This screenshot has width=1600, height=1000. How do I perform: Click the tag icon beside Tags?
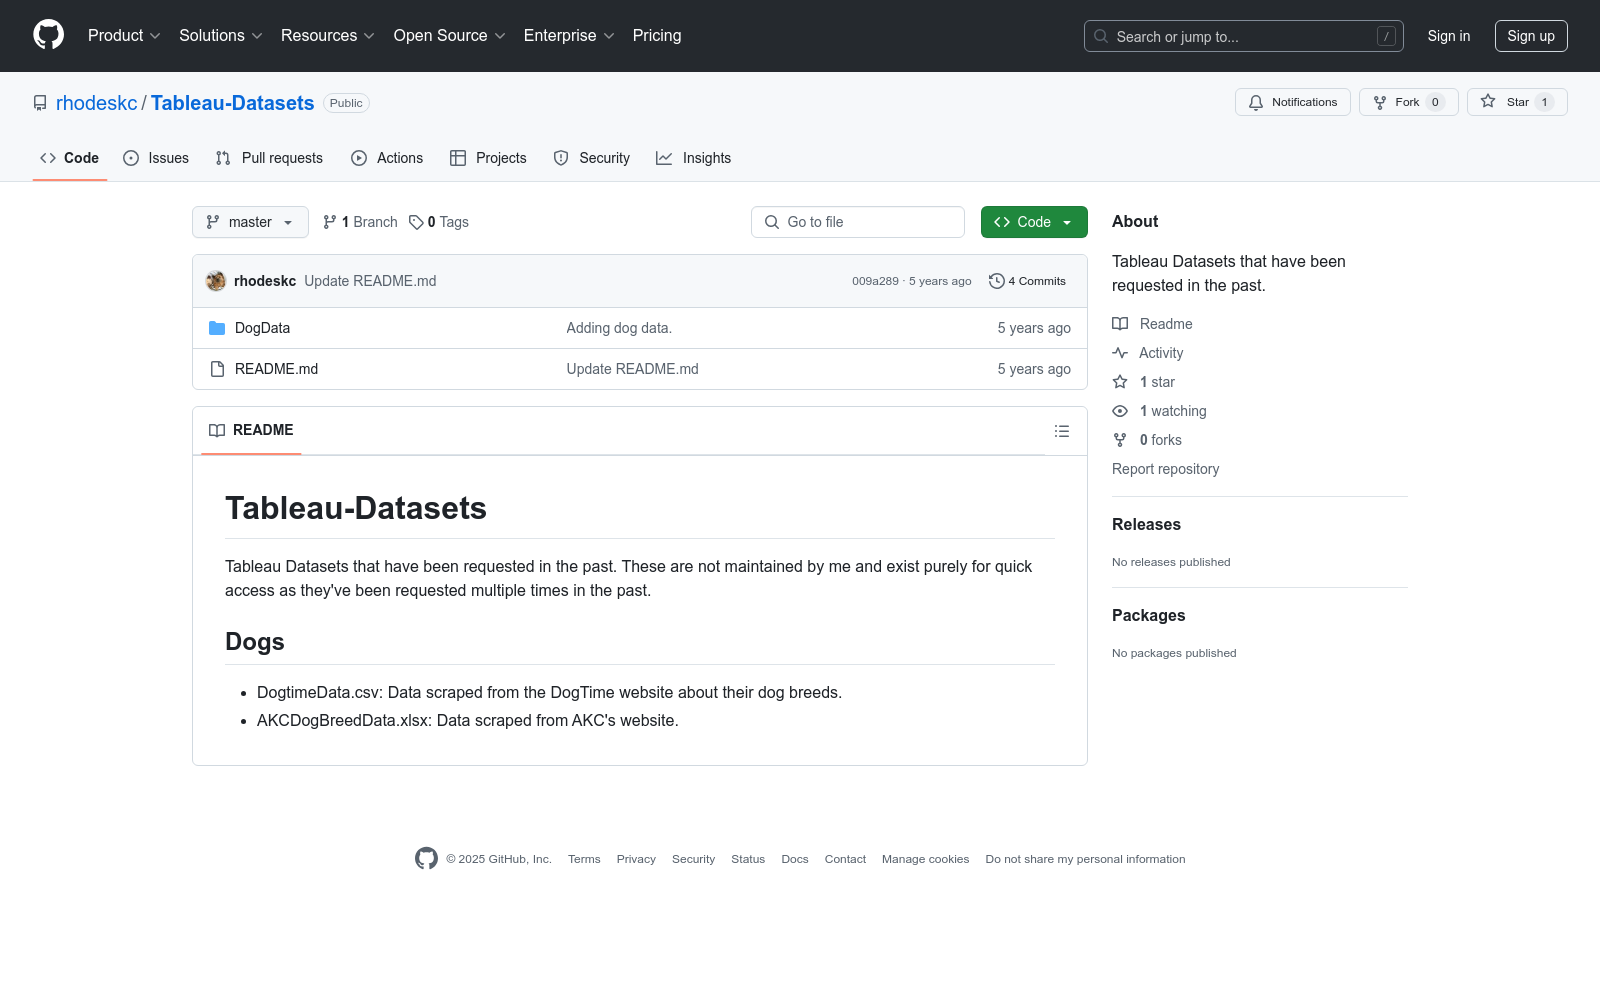click(416, 222)
